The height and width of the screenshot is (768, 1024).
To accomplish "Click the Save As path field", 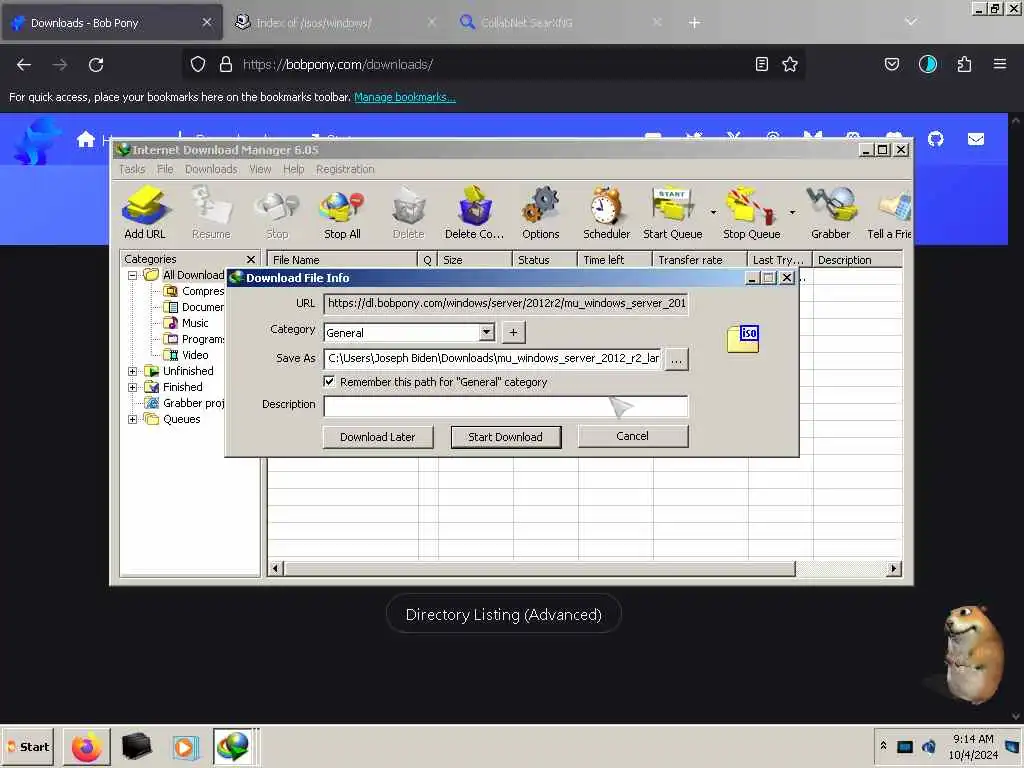I will pos(493,359).
